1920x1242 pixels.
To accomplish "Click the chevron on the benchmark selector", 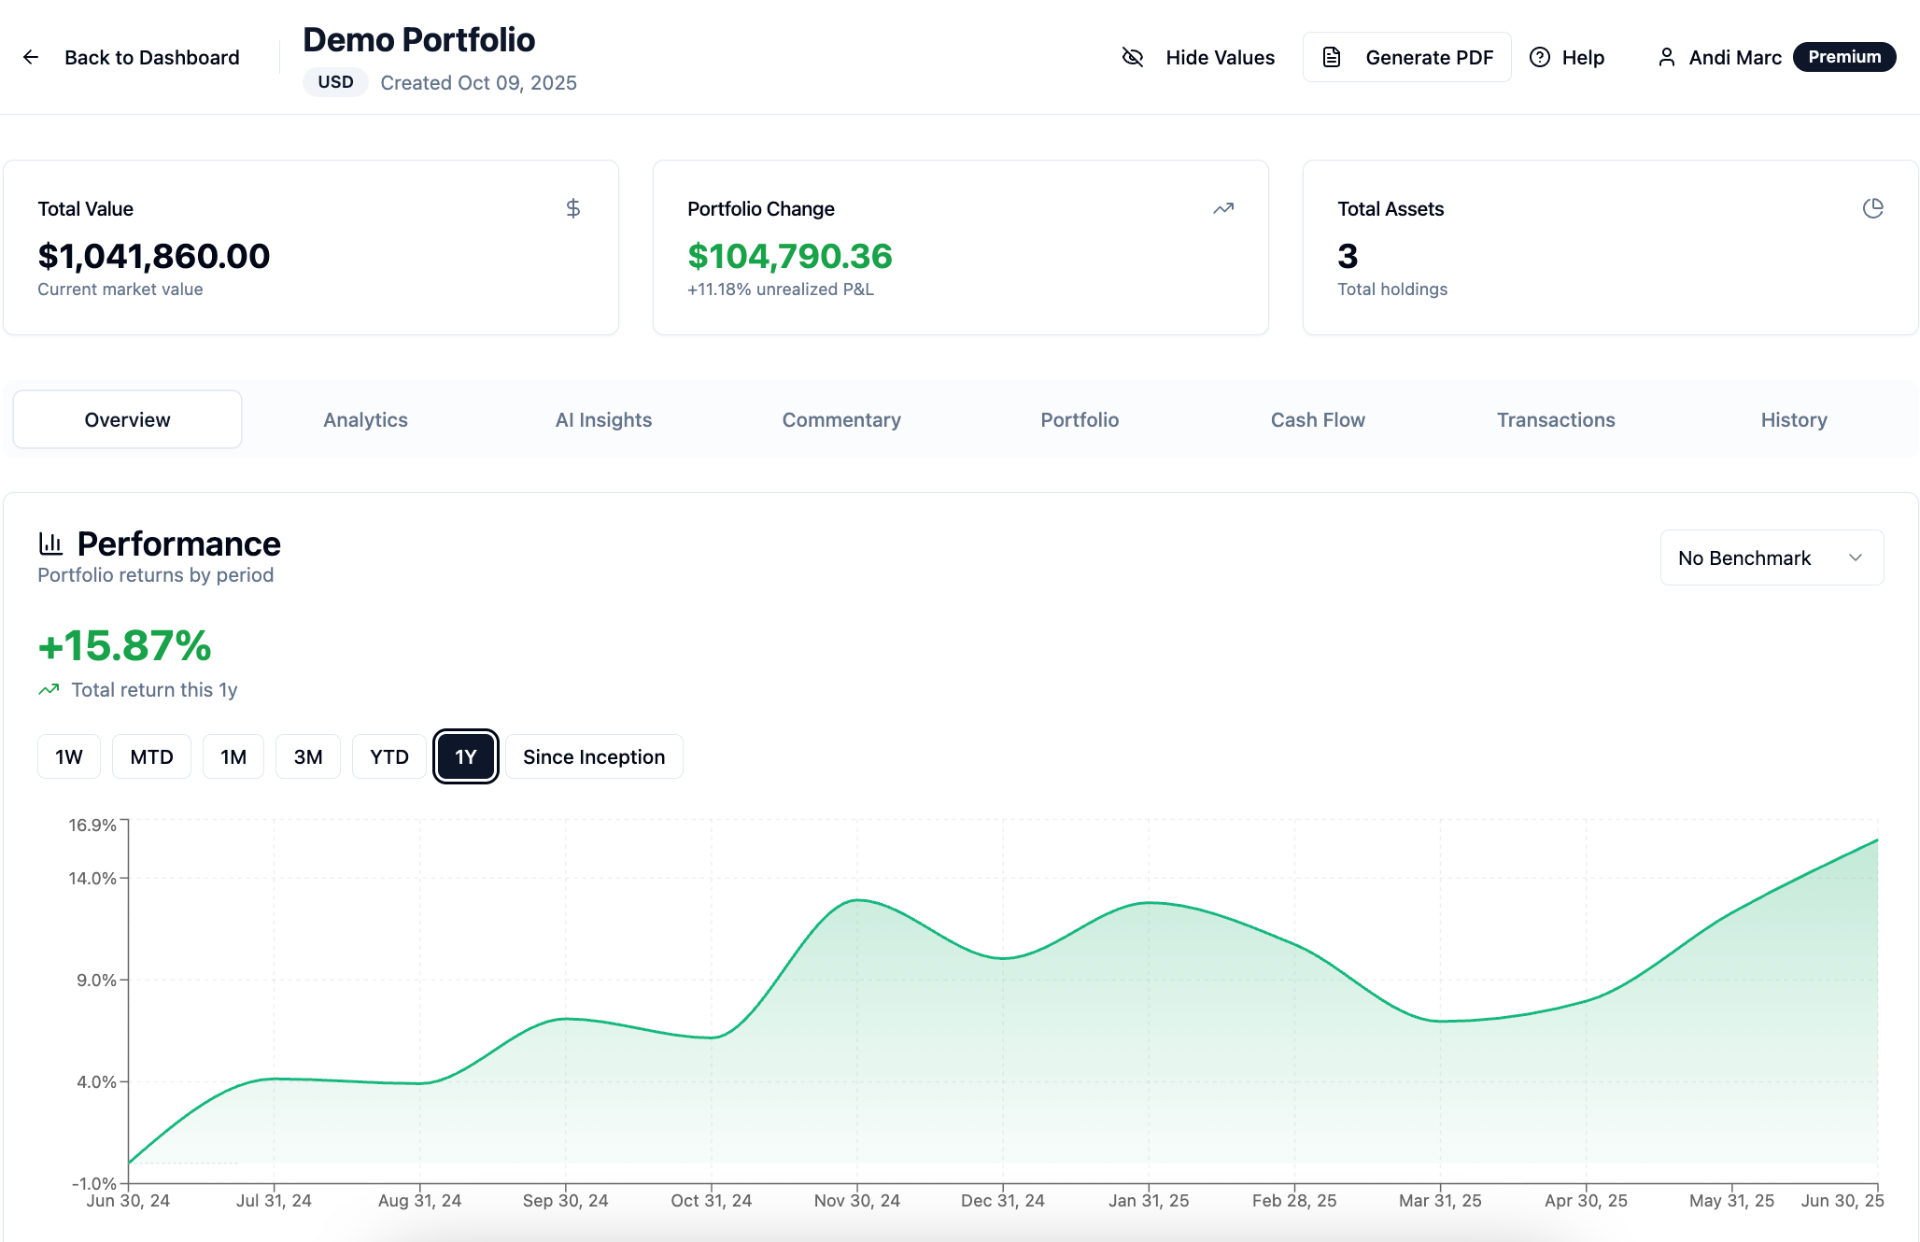I will tap(1856, 557).
